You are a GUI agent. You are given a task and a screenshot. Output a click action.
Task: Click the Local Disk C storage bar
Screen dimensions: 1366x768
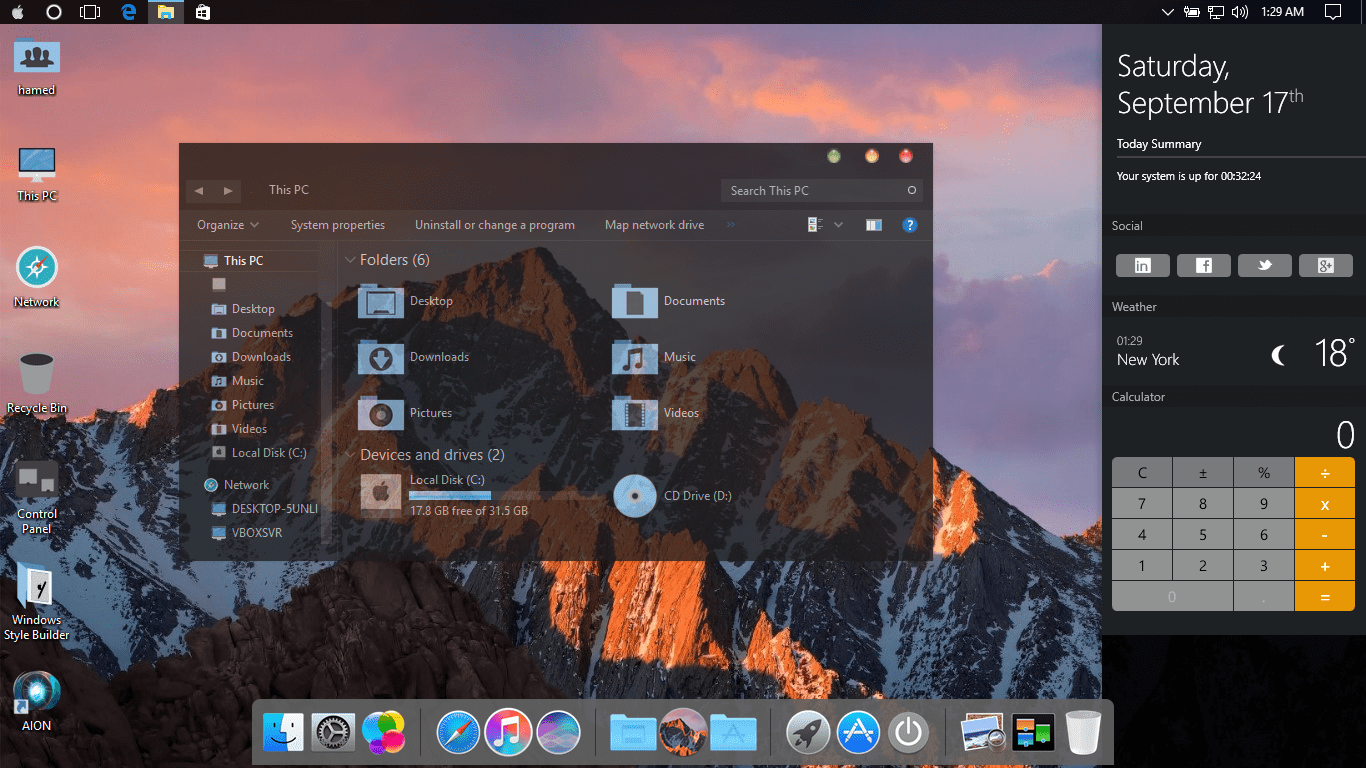(x=449, y=494)
